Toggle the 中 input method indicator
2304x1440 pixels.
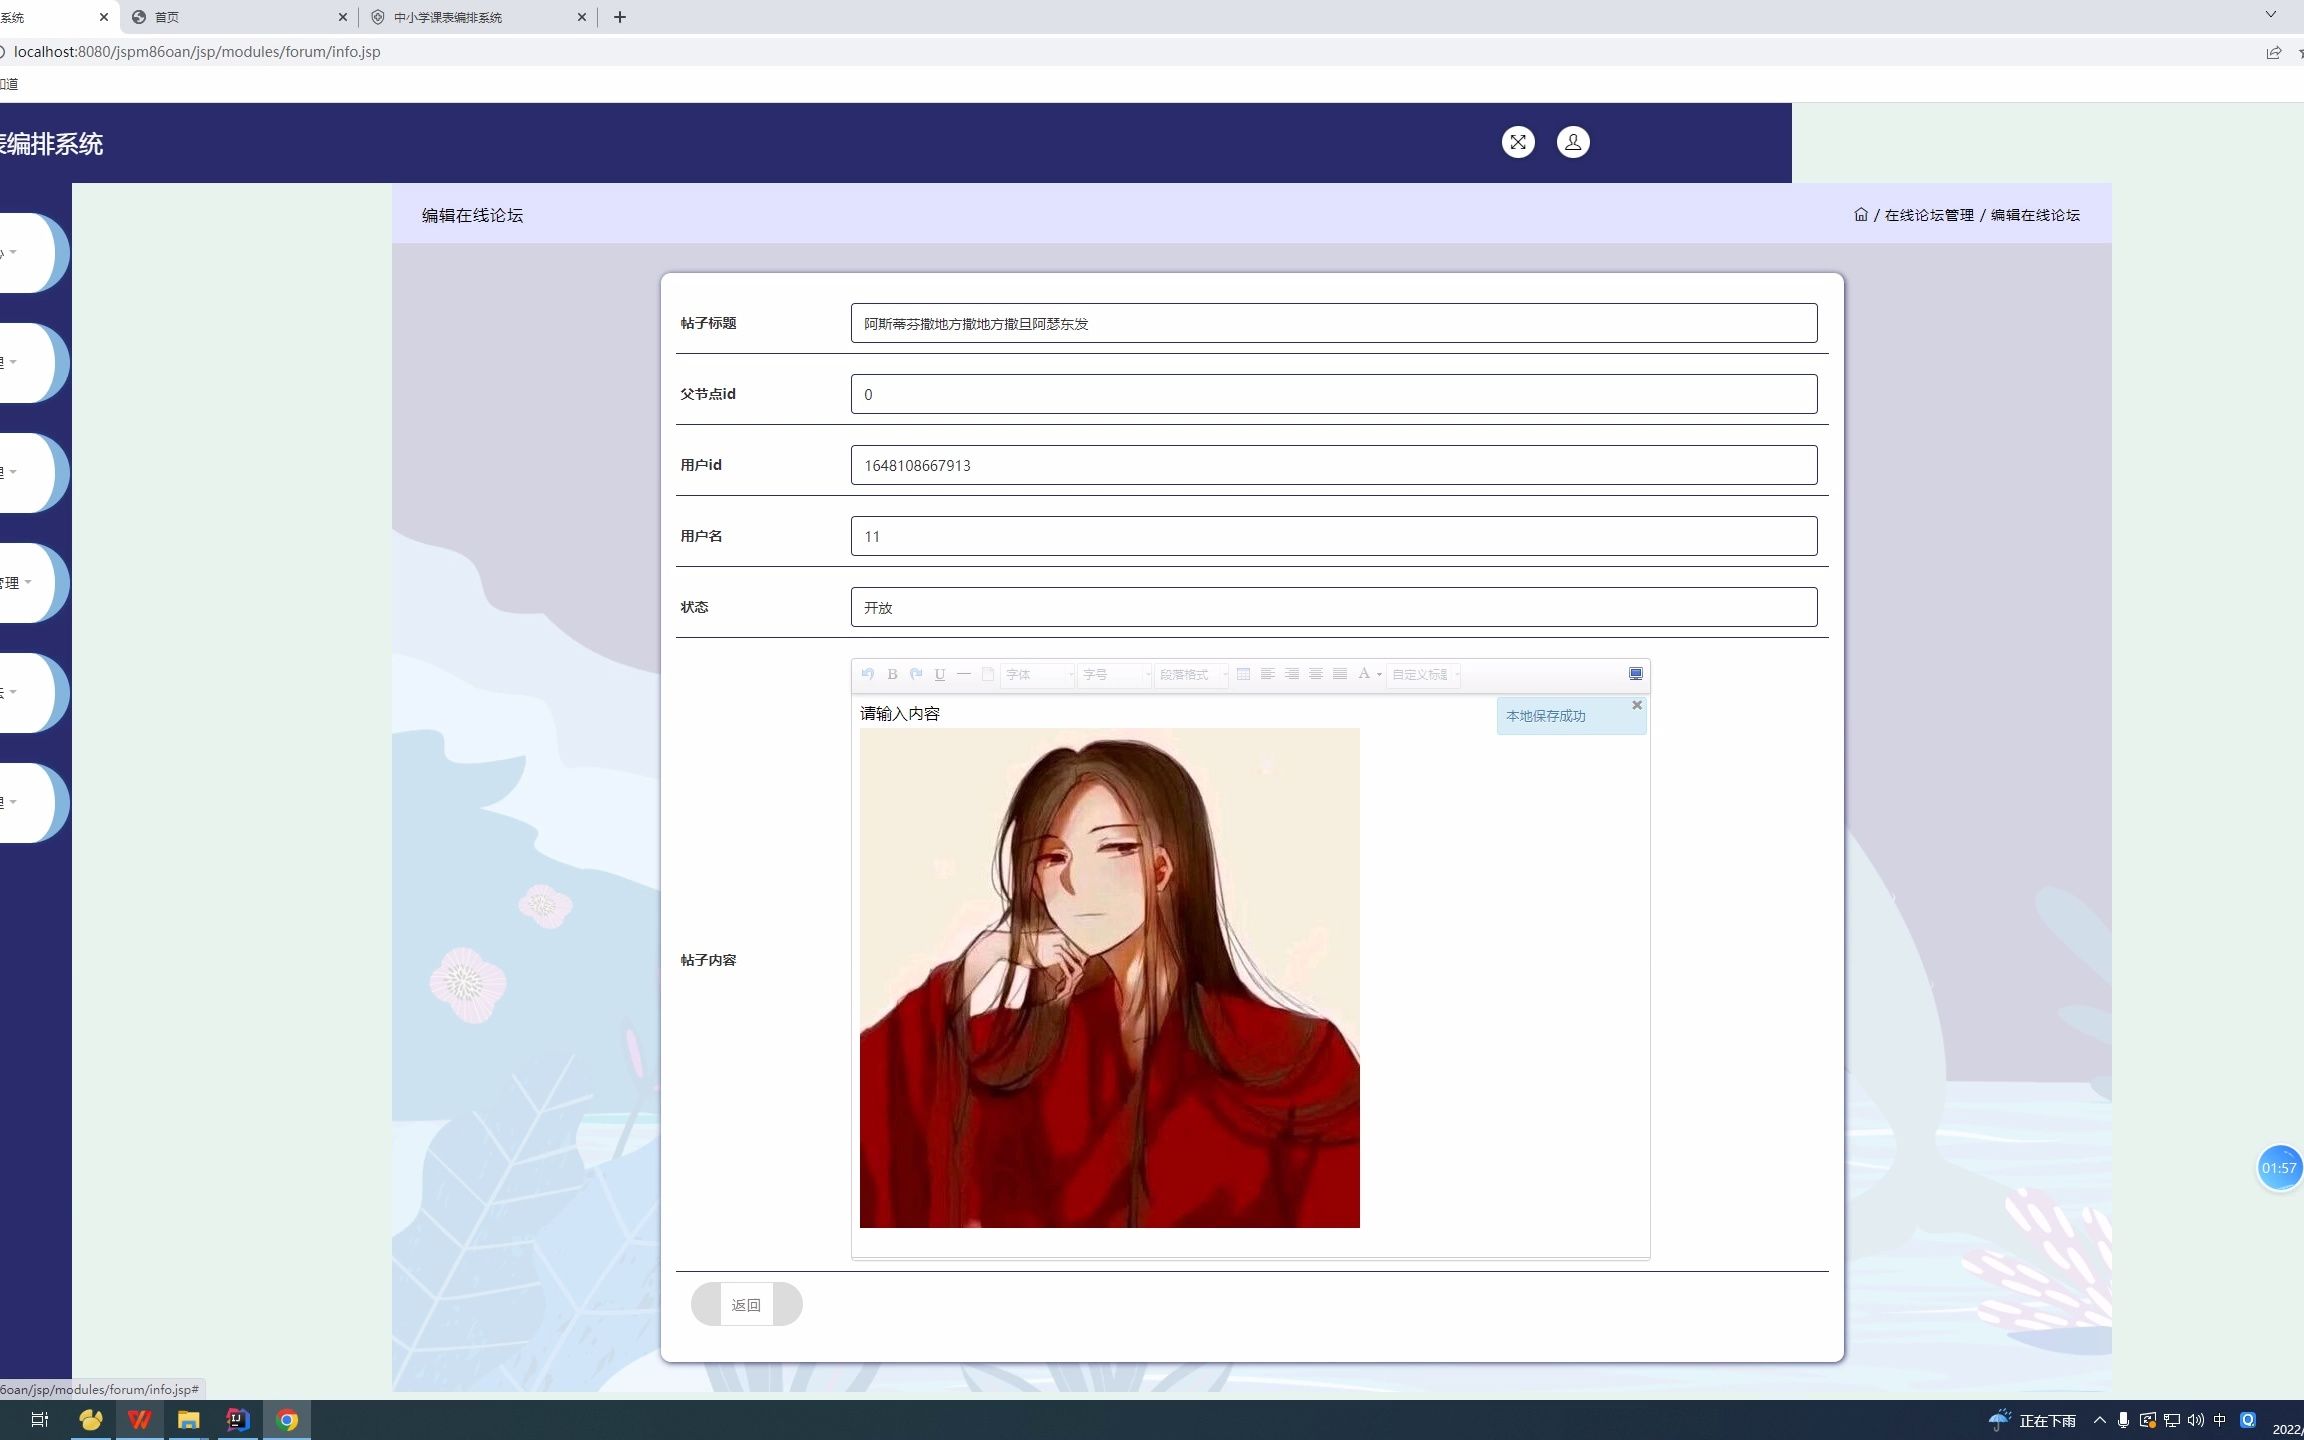click(x=2220, y=1420)
